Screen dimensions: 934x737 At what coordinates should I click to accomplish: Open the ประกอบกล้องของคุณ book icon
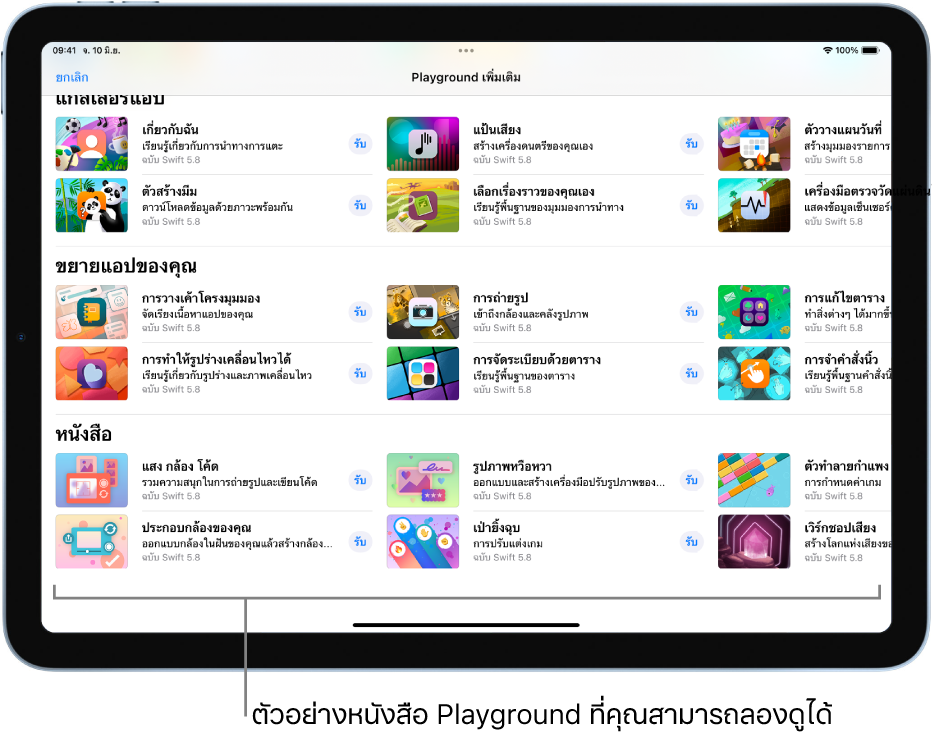click(x=92, y=541)
